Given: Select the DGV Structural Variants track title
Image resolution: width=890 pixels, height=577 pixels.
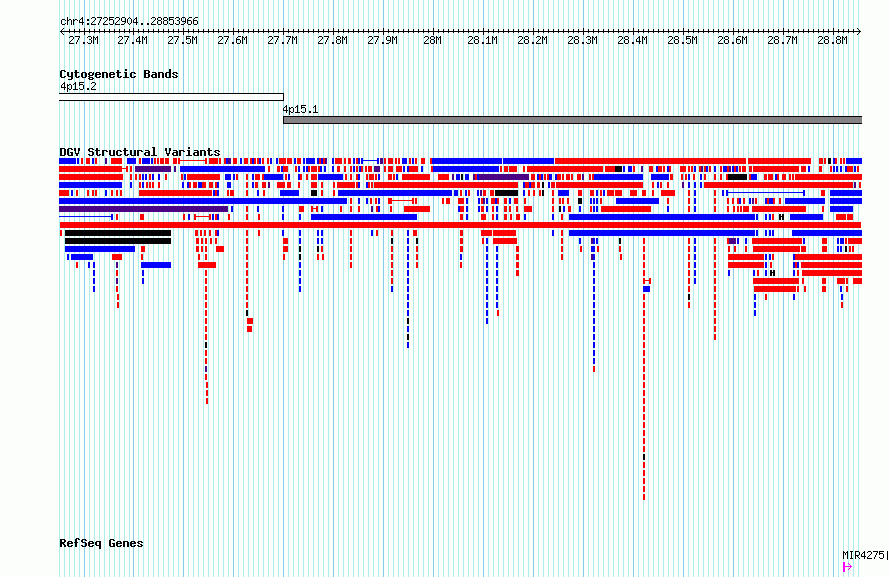Looking at the screenshot, I should tap(140, 152).
